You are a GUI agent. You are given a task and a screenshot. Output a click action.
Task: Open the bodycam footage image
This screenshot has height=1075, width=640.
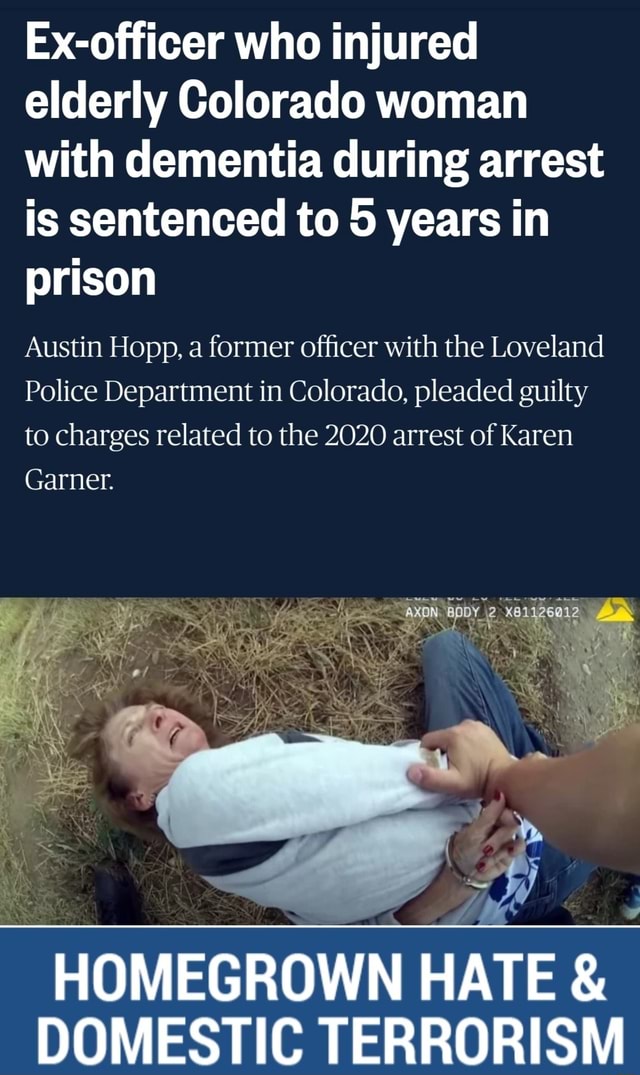(320, 760)
